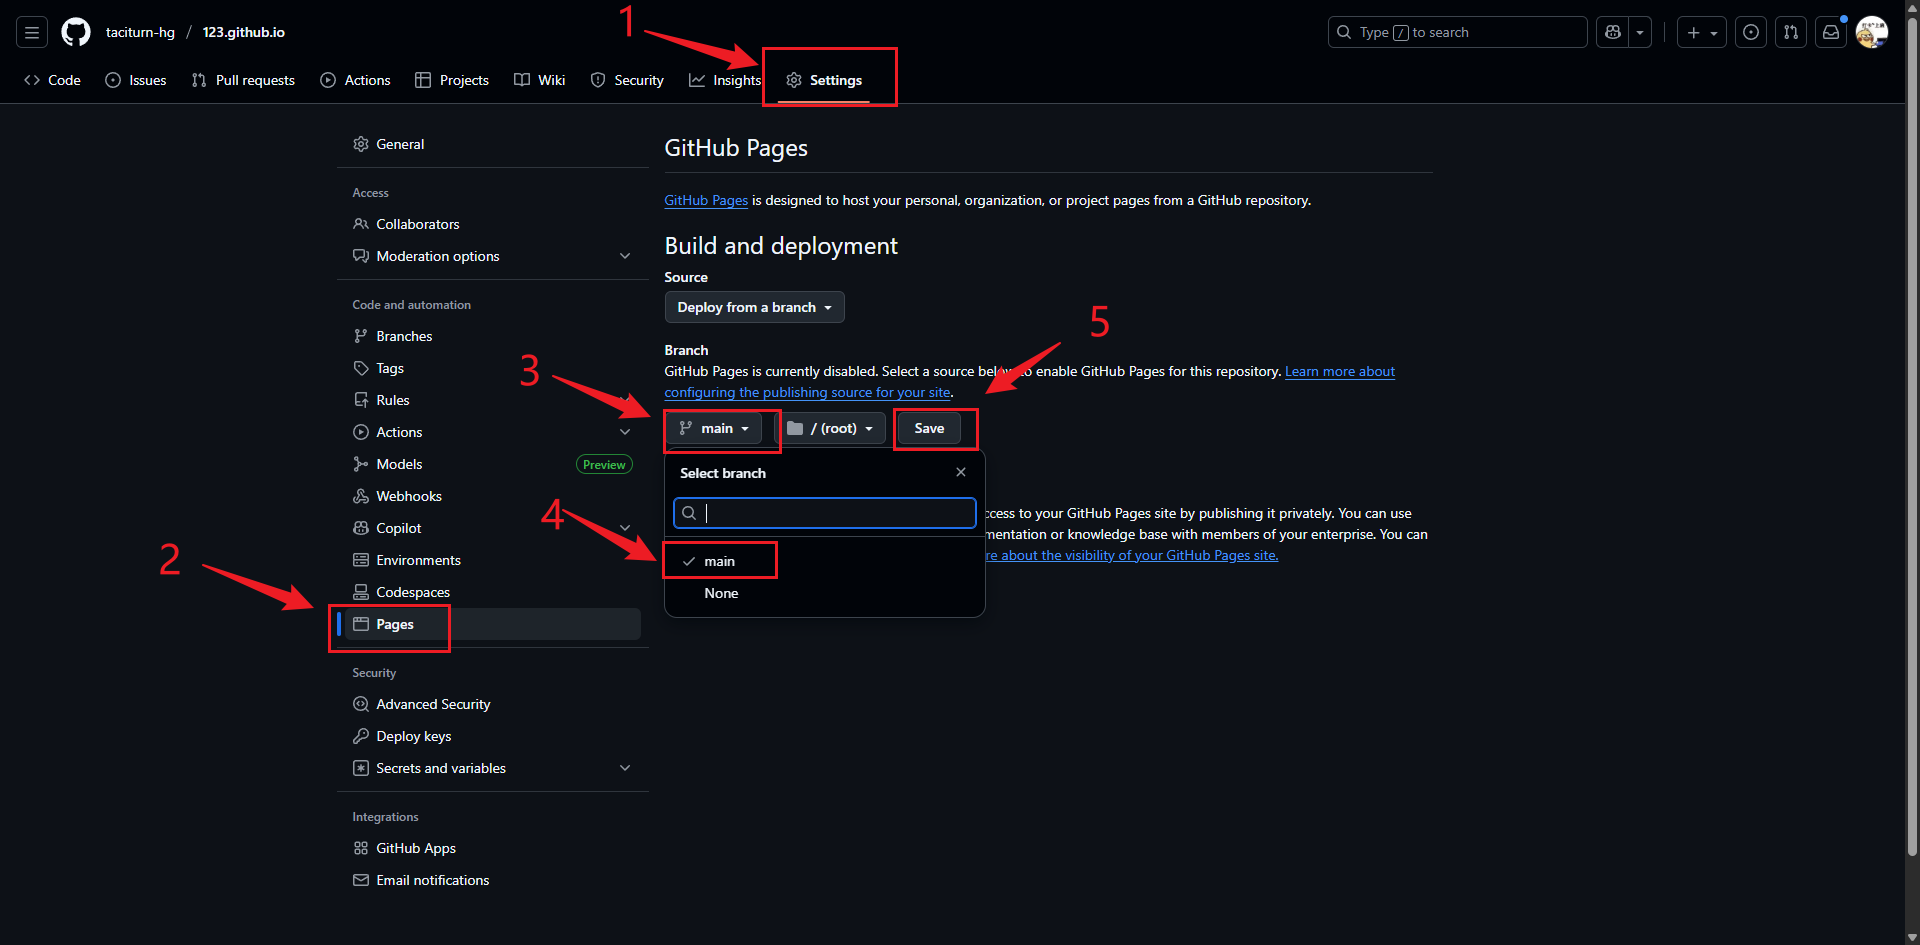Select the main branch option
1920x945 pixels.
click(x=719, y=561)
